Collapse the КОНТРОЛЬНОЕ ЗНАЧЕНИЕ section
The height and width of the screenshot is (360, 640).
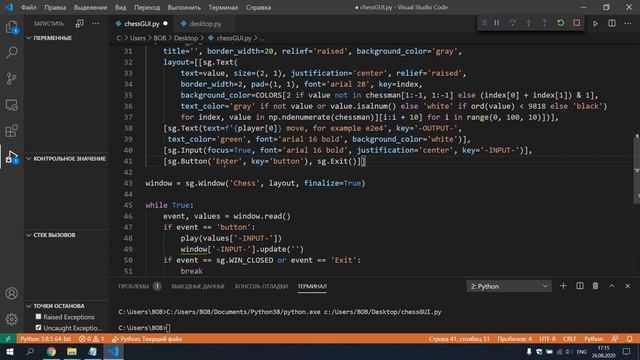click(x=67, y=158)
